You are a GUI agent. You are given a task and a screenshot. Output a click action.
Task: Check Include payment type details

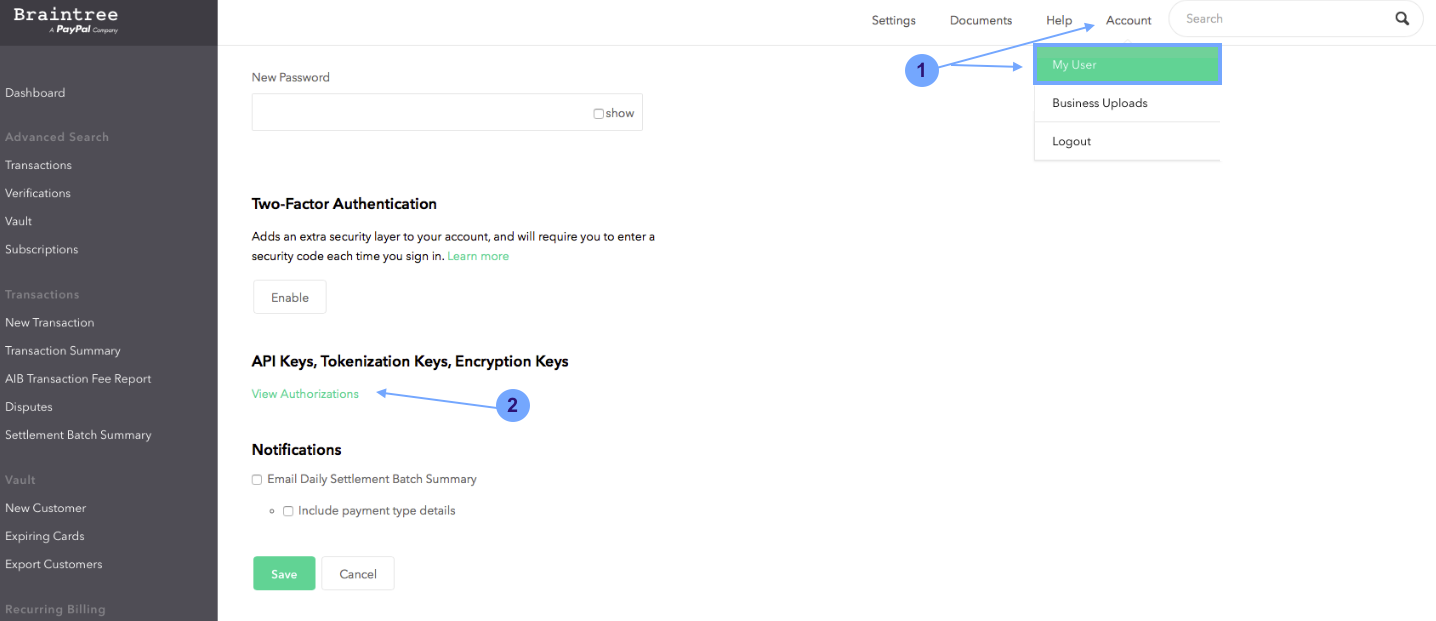(x=288, y=511)
